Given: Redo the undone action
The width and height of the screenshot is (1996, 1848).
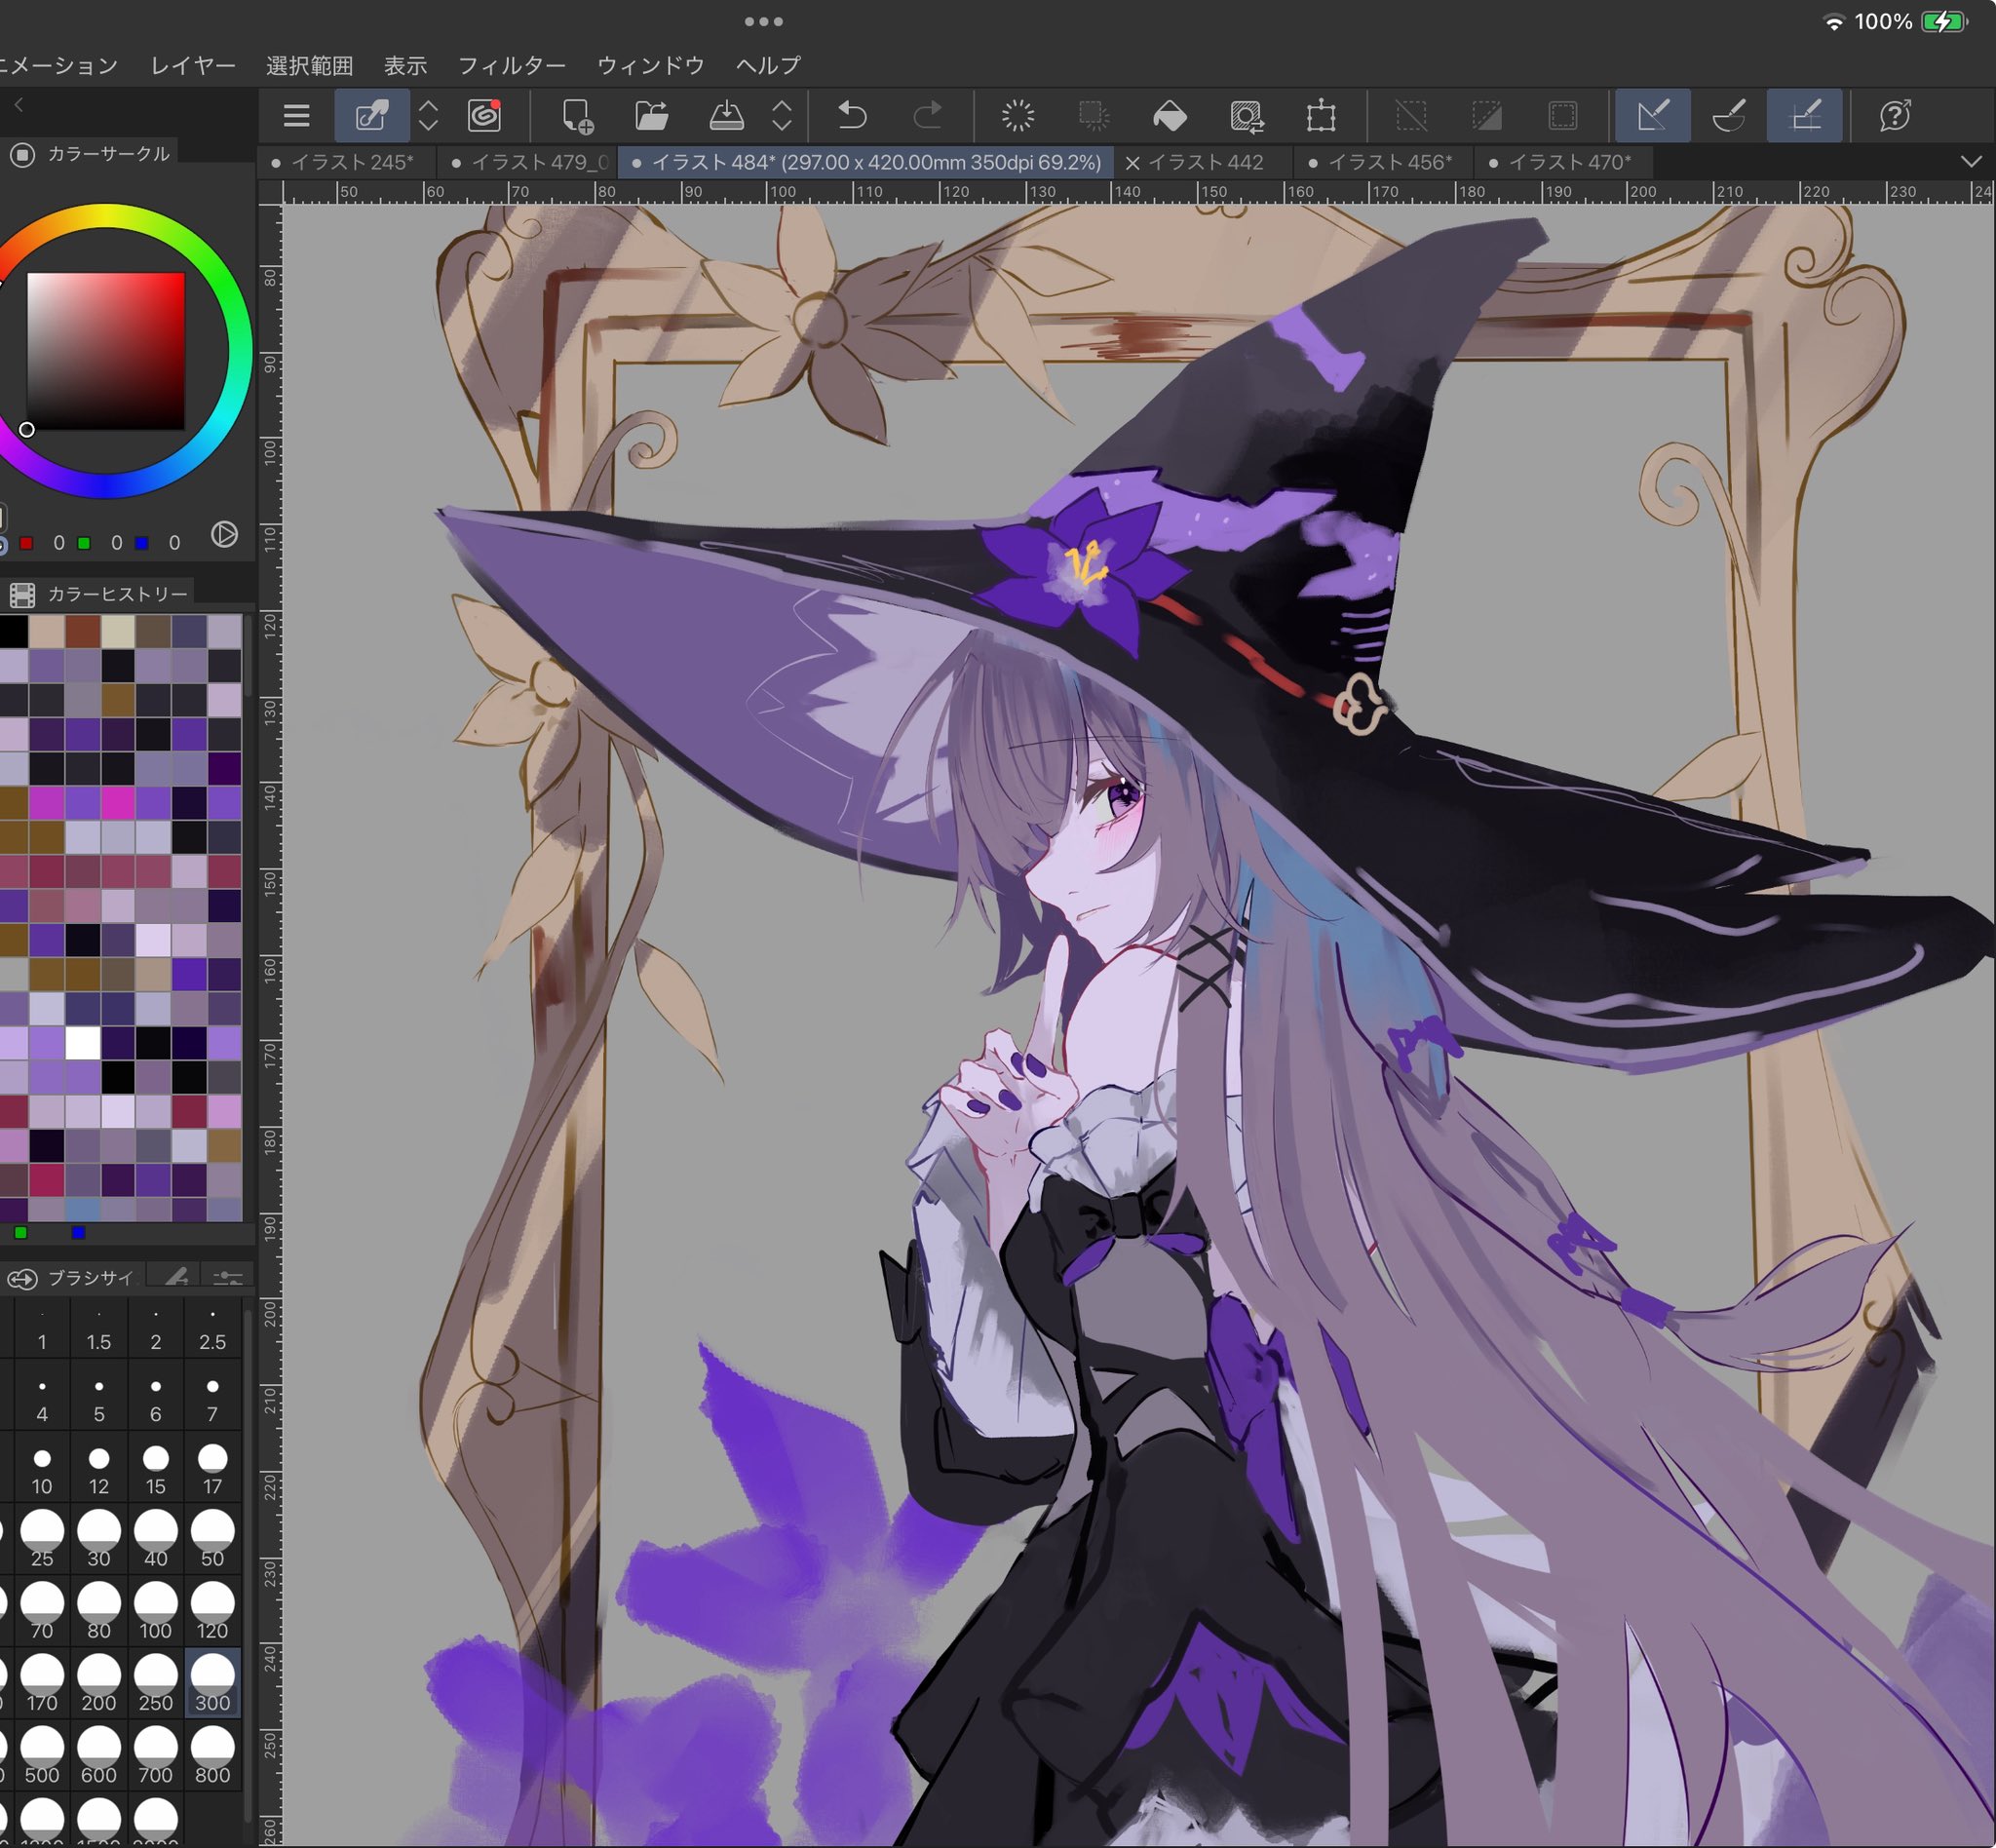Looking at the screenshot, I should [927, 116].
